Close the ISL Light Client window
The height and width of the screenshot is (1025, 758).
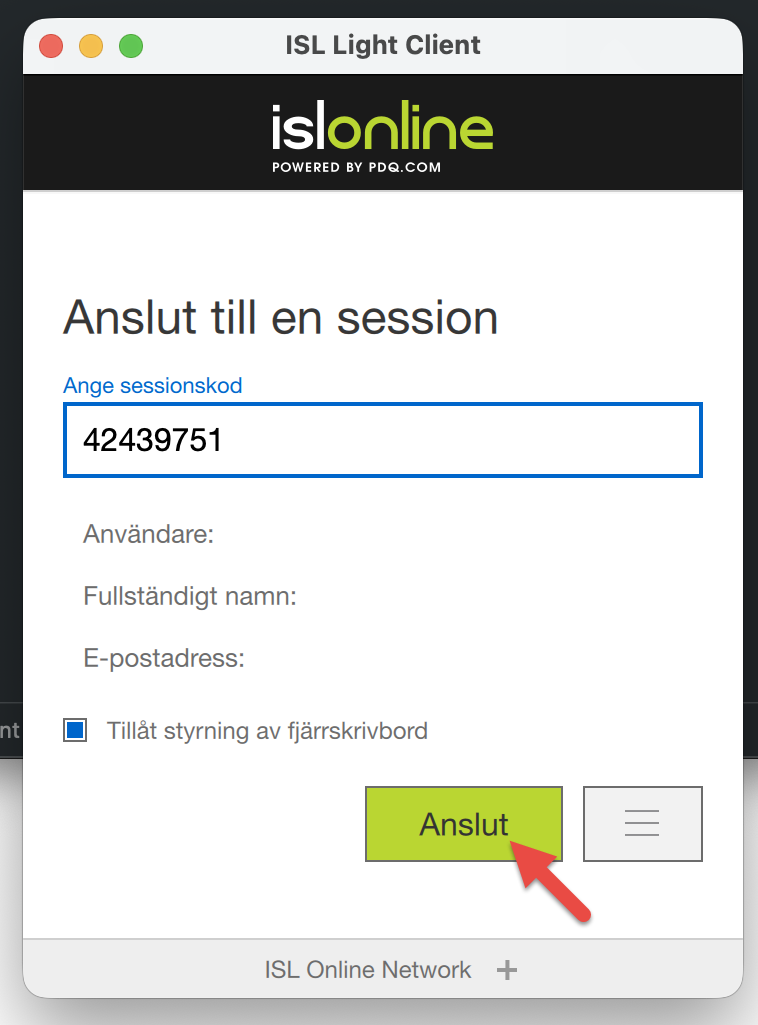tap(51, 46)
